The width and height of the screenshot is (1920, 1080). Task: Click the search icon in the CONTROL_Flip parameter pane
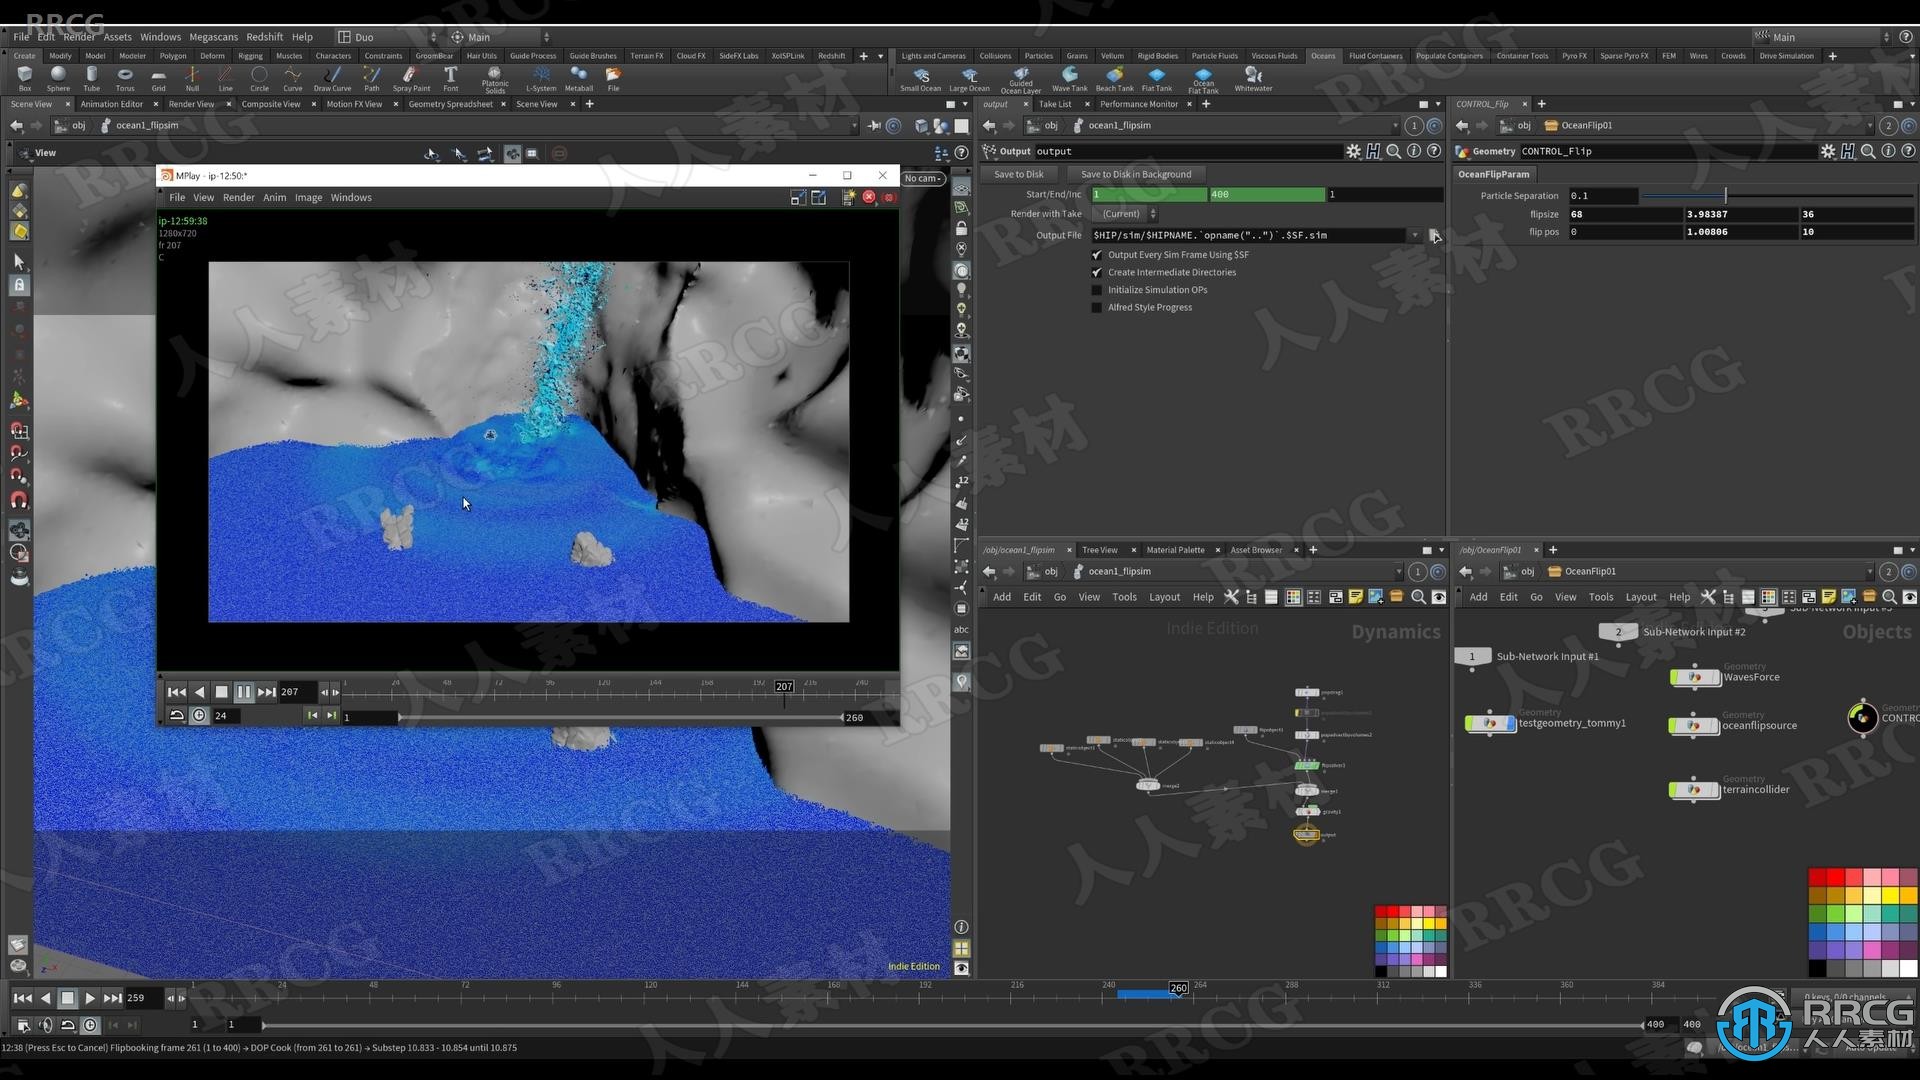tap(1868, 151)
